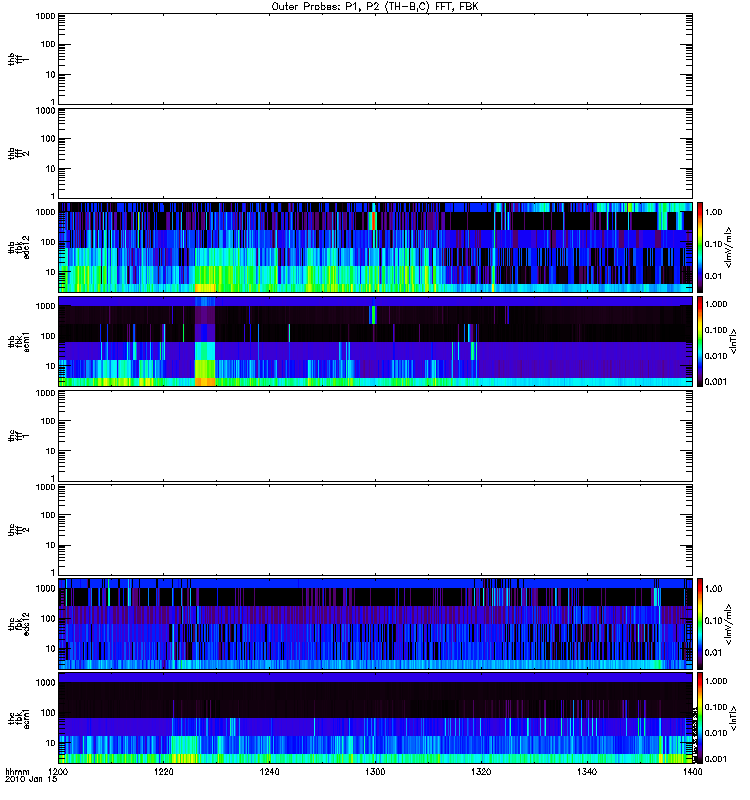
Task: Click the 'thc fbk edc12' panel axis label
Action: 19,624
